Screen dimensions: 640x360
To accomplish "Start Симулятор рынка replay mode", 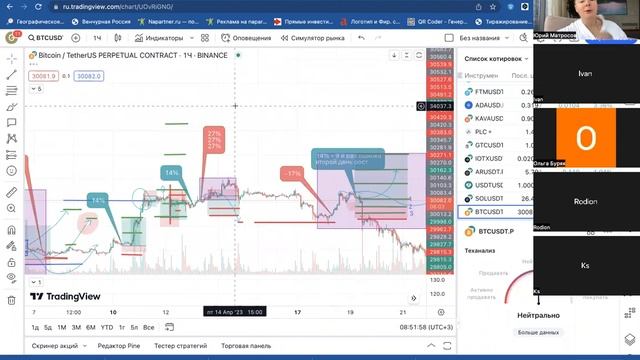I will pos(313,38).
